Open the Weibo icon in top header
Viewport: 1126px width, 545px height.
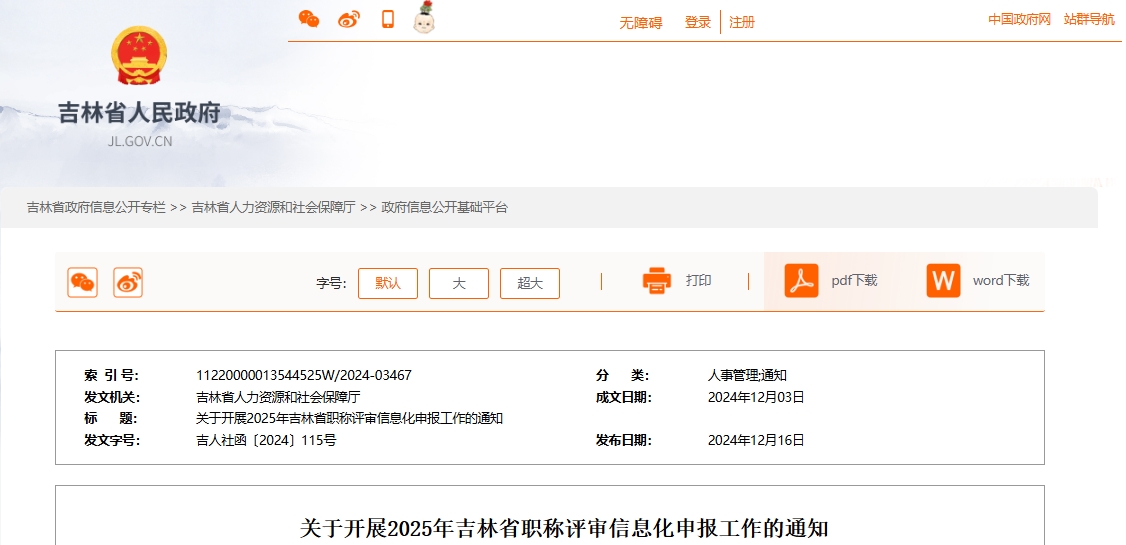[x=348, y=19]
